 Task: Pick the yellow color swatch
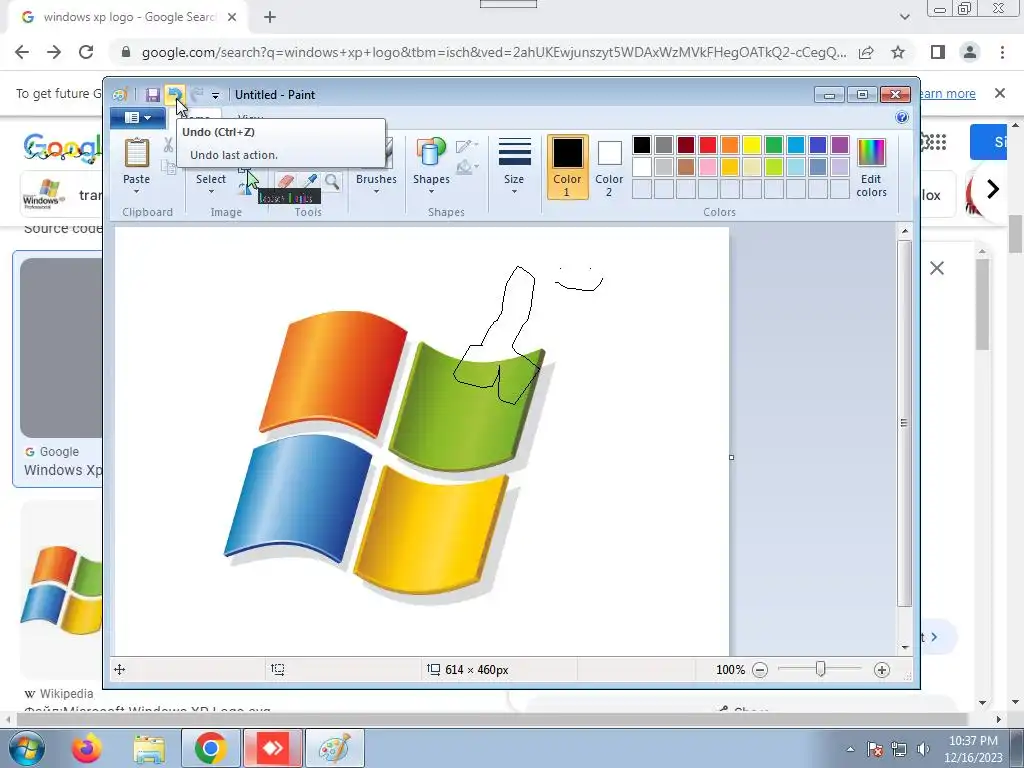752,145
